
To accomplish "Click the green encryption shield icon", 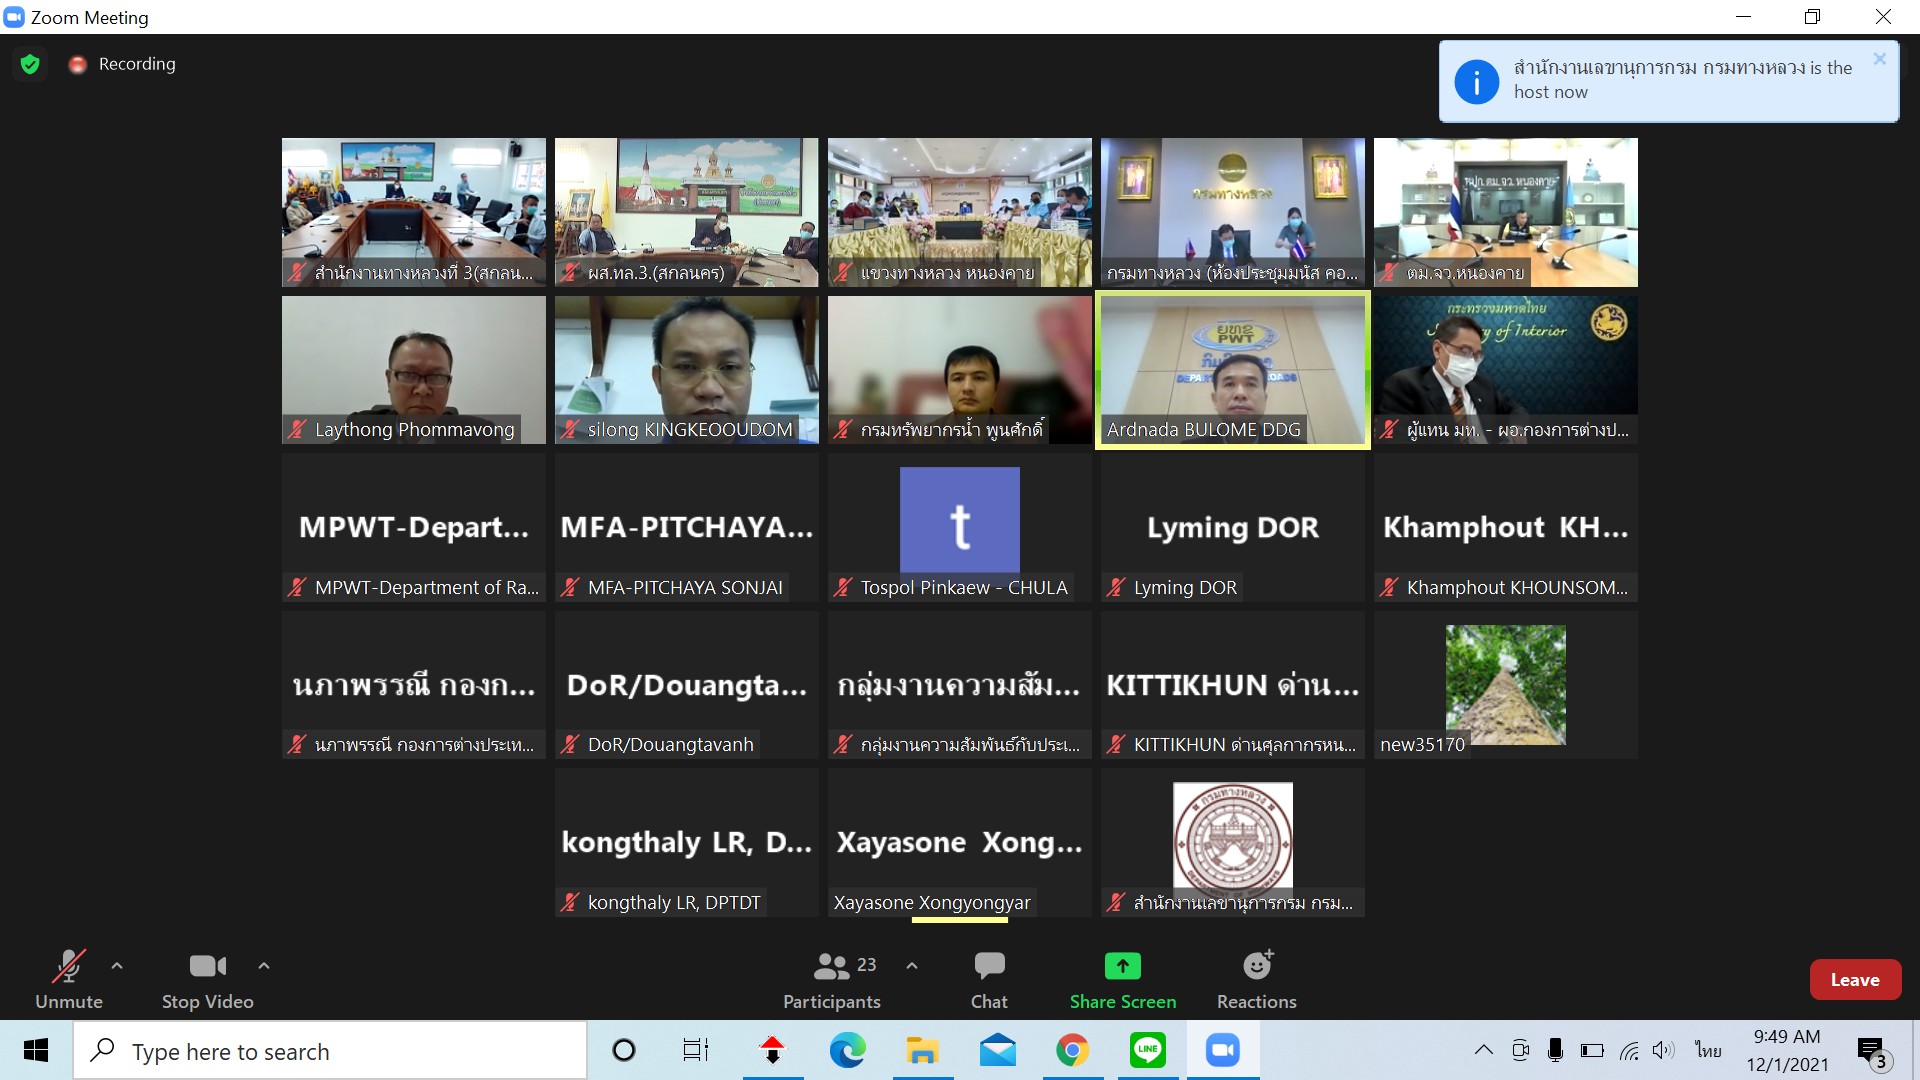I will (x=30, y=64).
